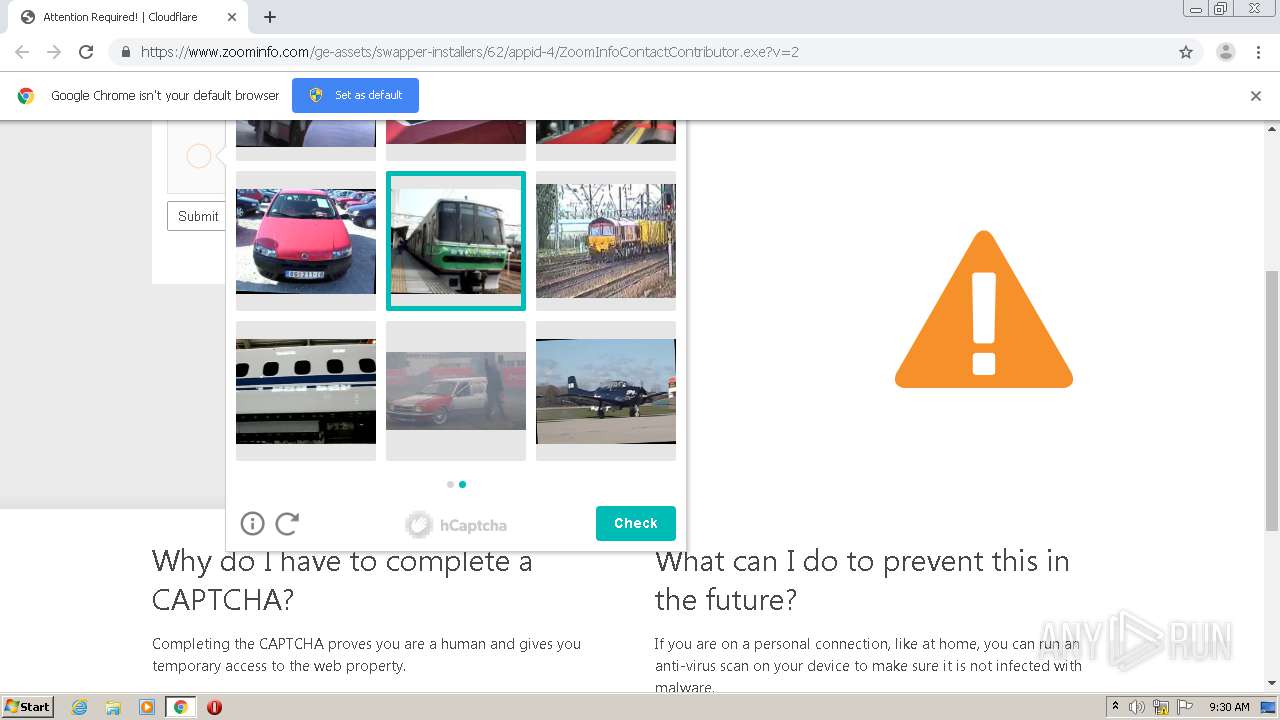Go to first hCaptcha page dot
This screenshot has height=720, width=1280.
(x=450, y=484)
